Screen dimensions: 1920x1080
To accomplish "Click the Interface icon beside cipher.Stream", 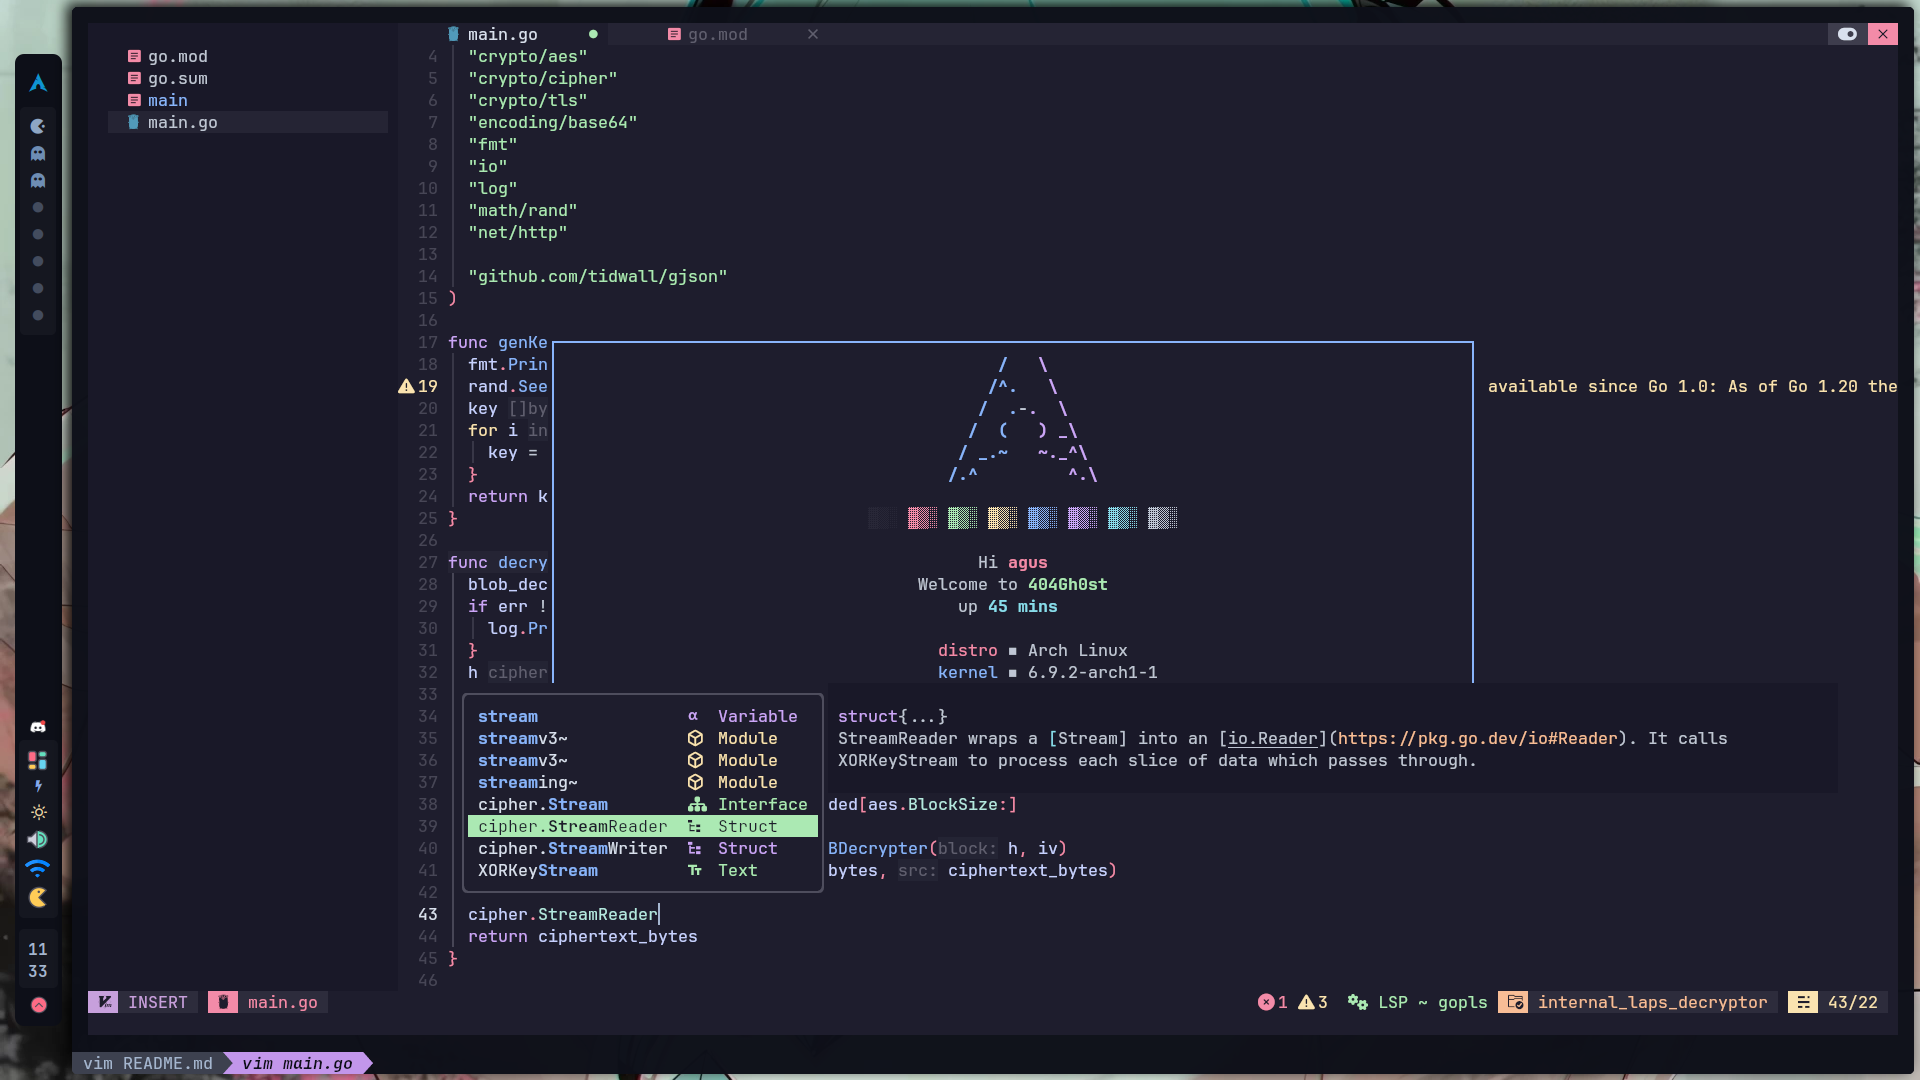I will click(697, 804).
